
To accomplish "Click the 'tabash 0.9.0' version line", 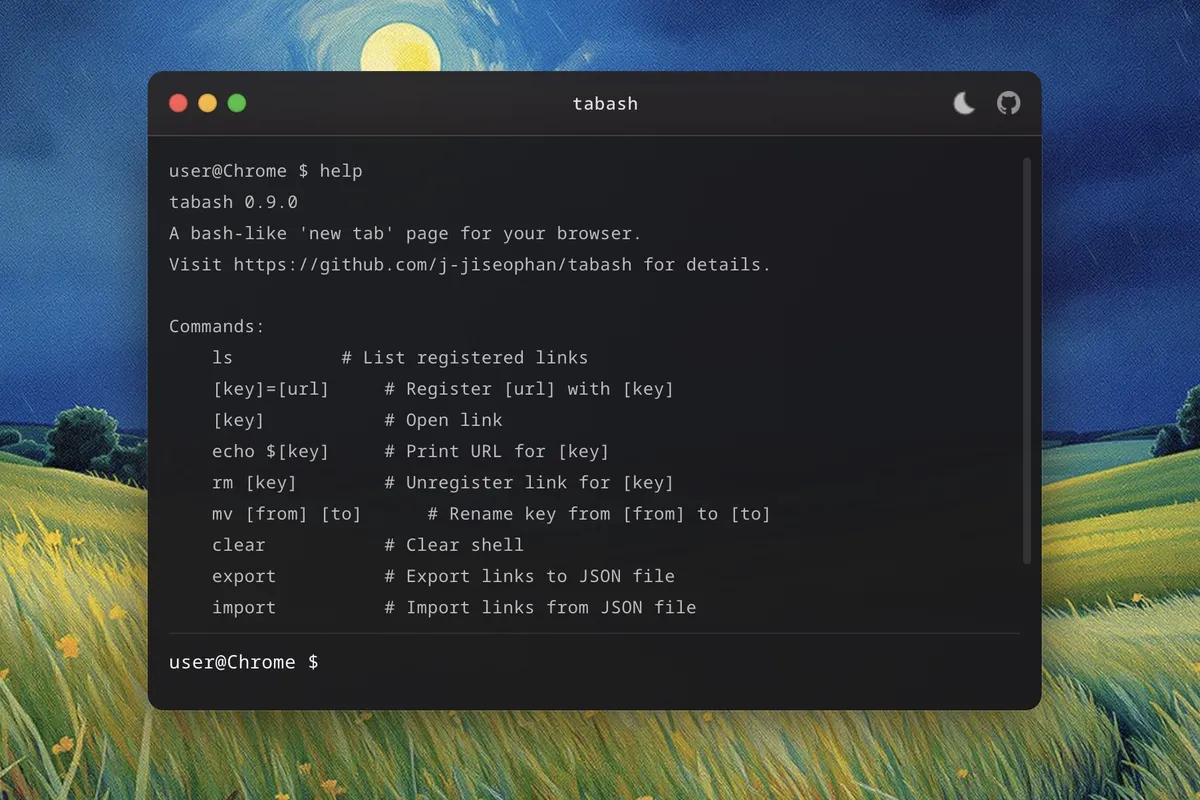I will point(233,202).
